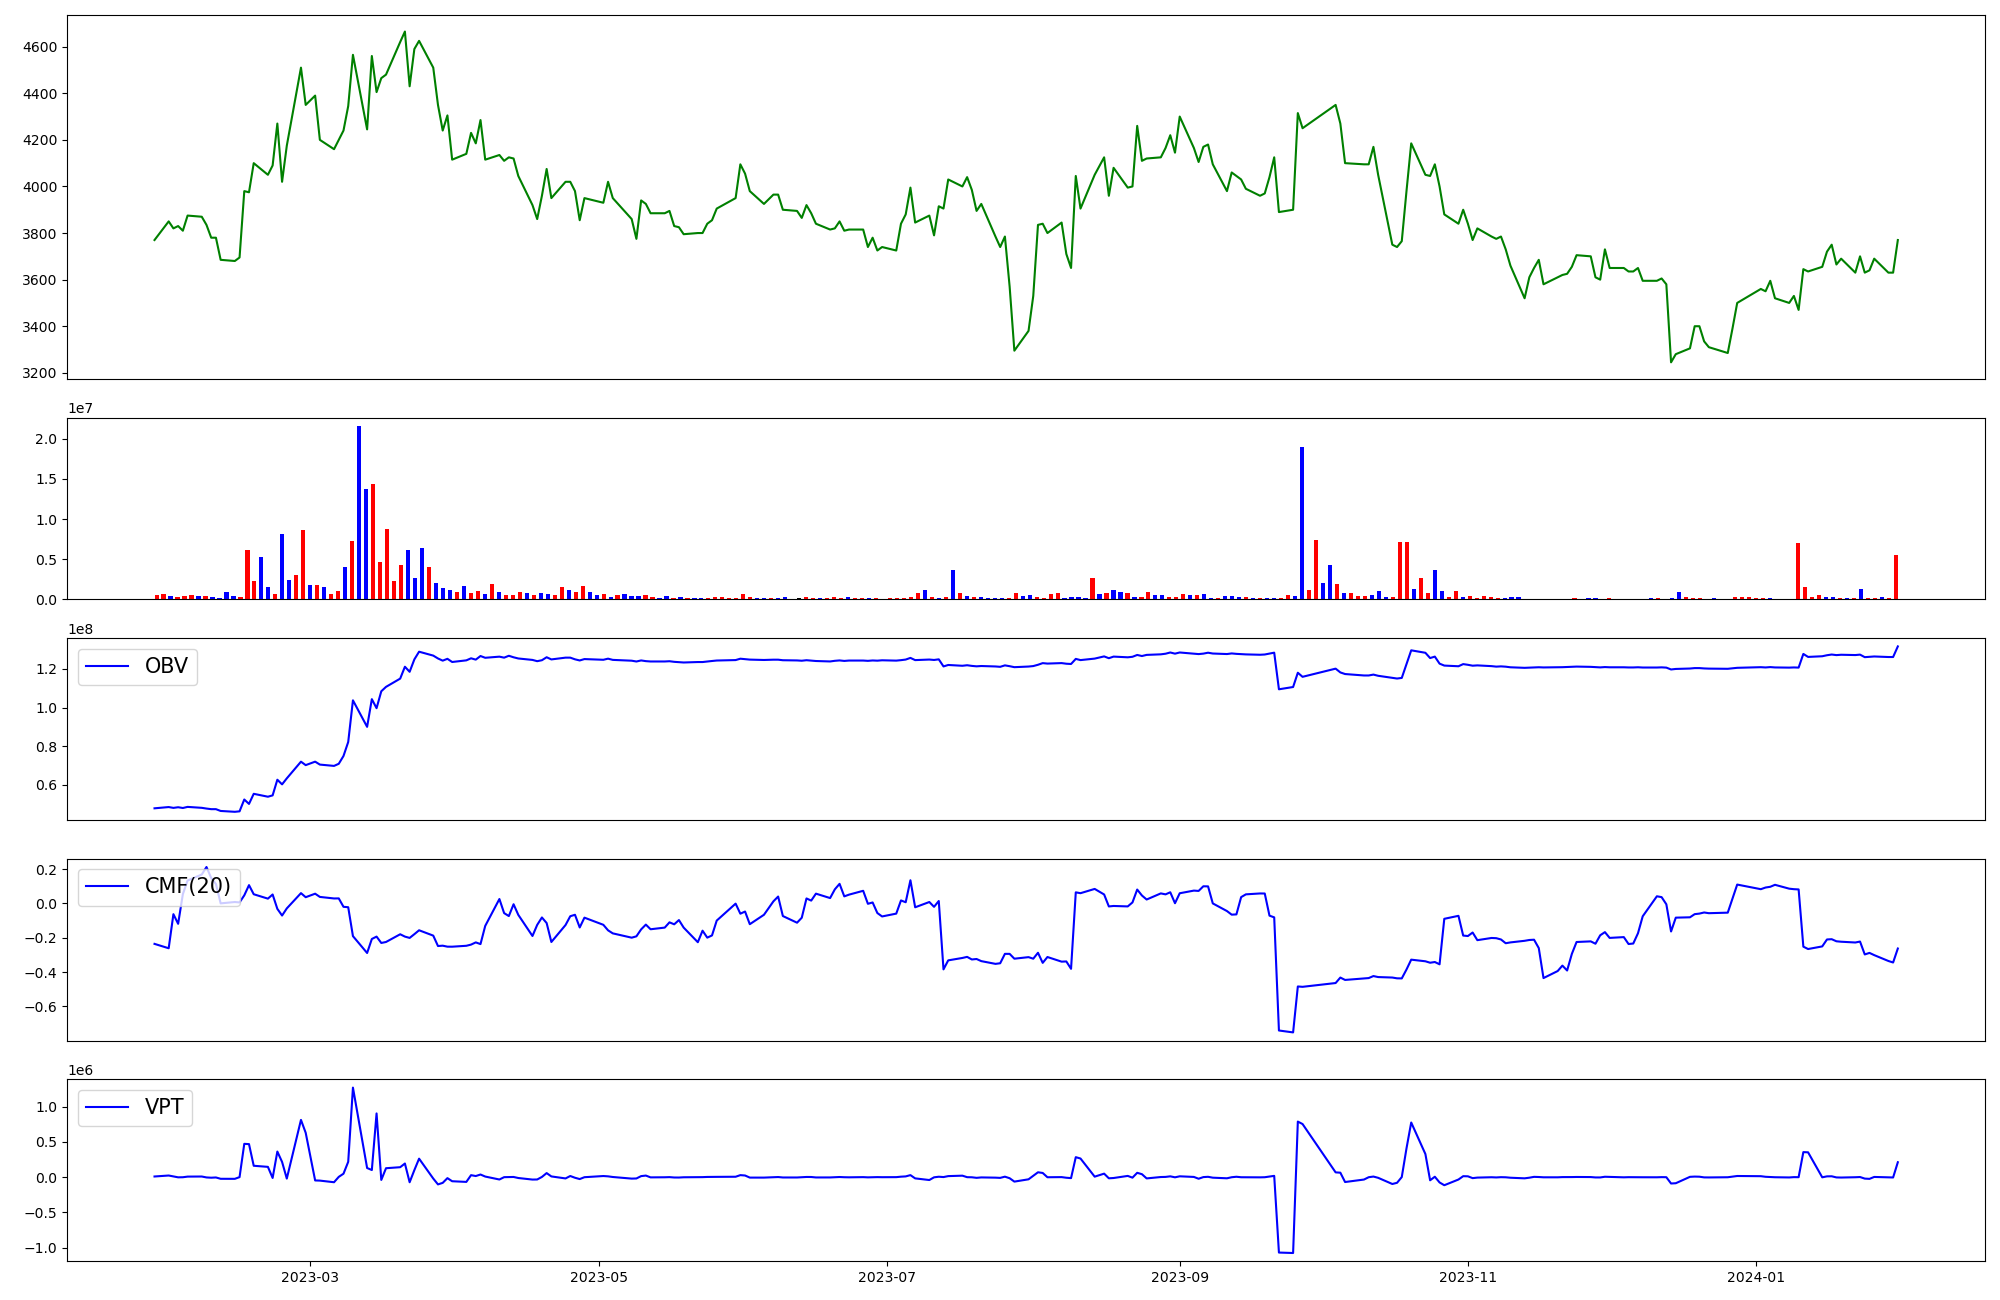2000x1300 pixels.
Task: Click the 2.0 volume axis label
Action: point(48,439)
